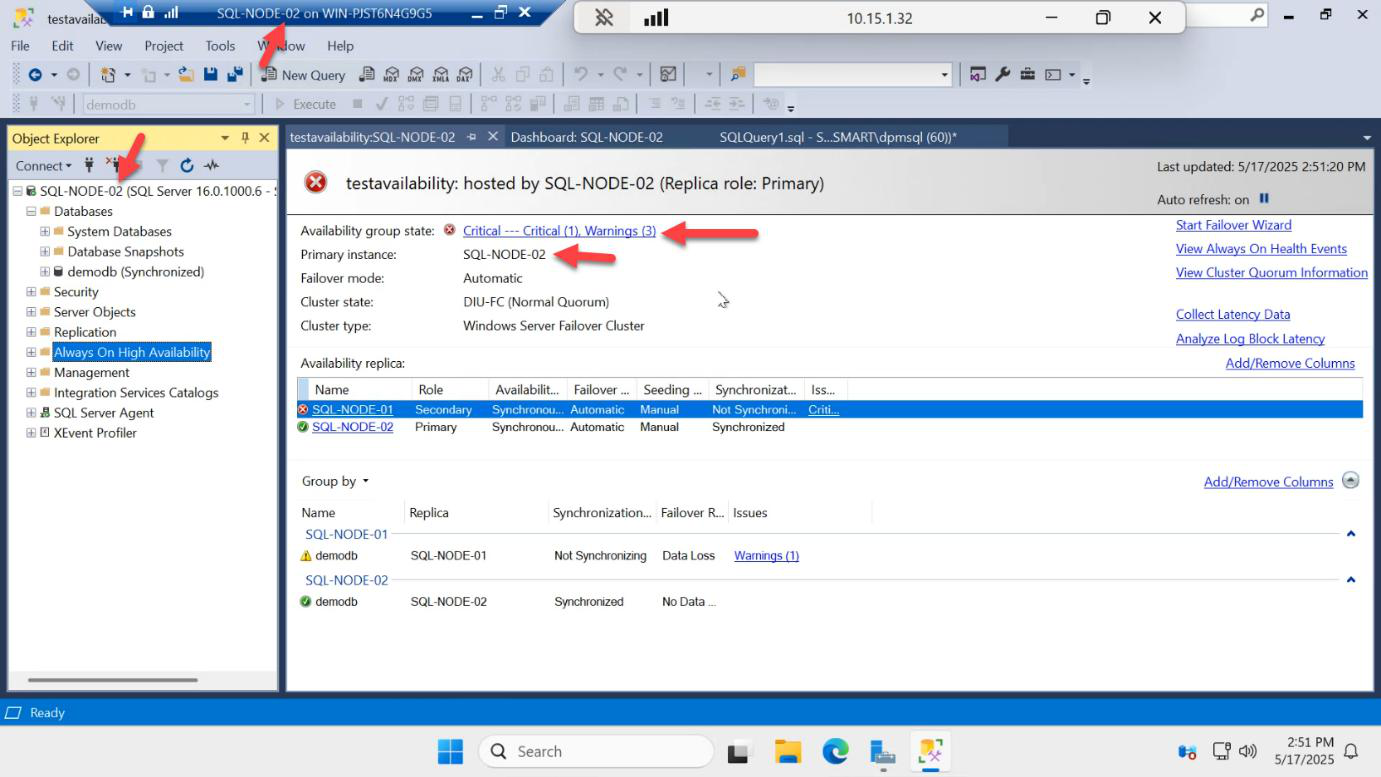Open the Project menu
Screen dimensions: 1381x777
coord(164,46)
